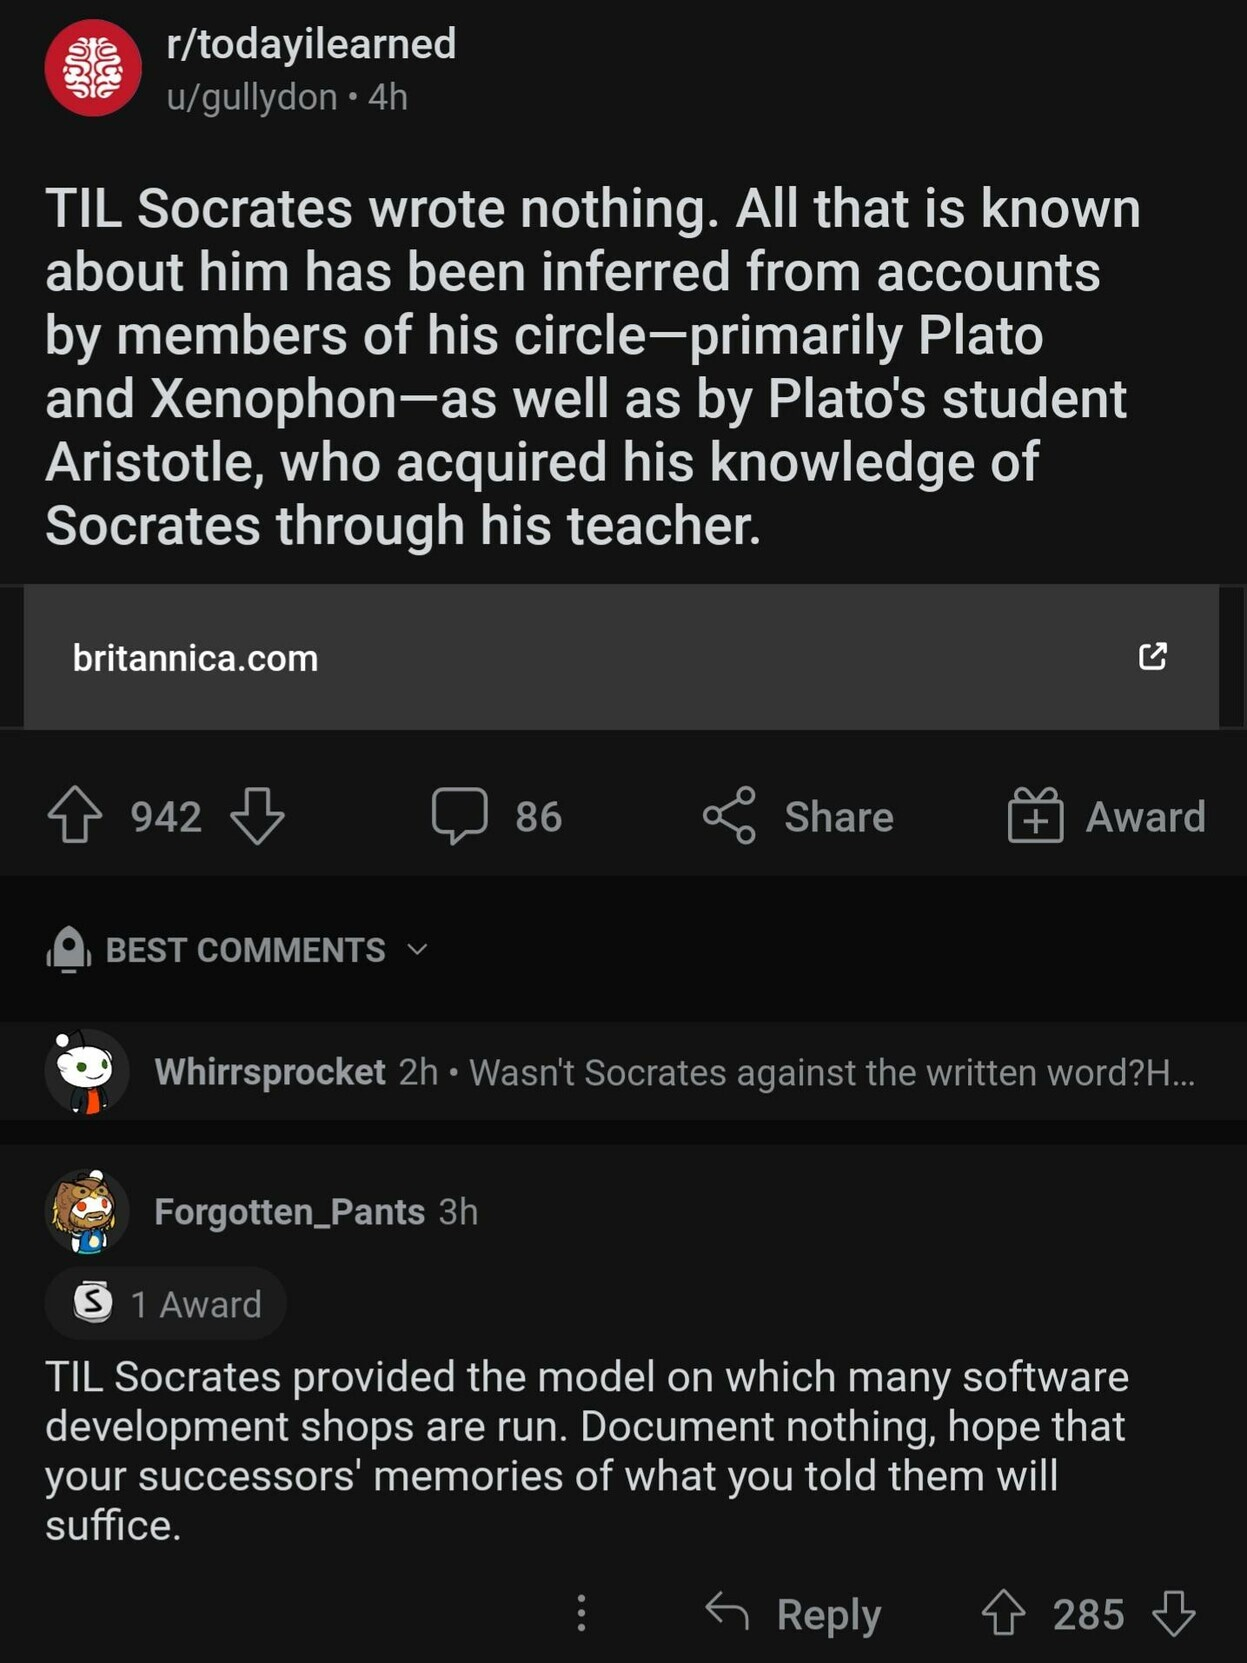Open the r/todayilearned subreddit avatar

click(93, 68)
